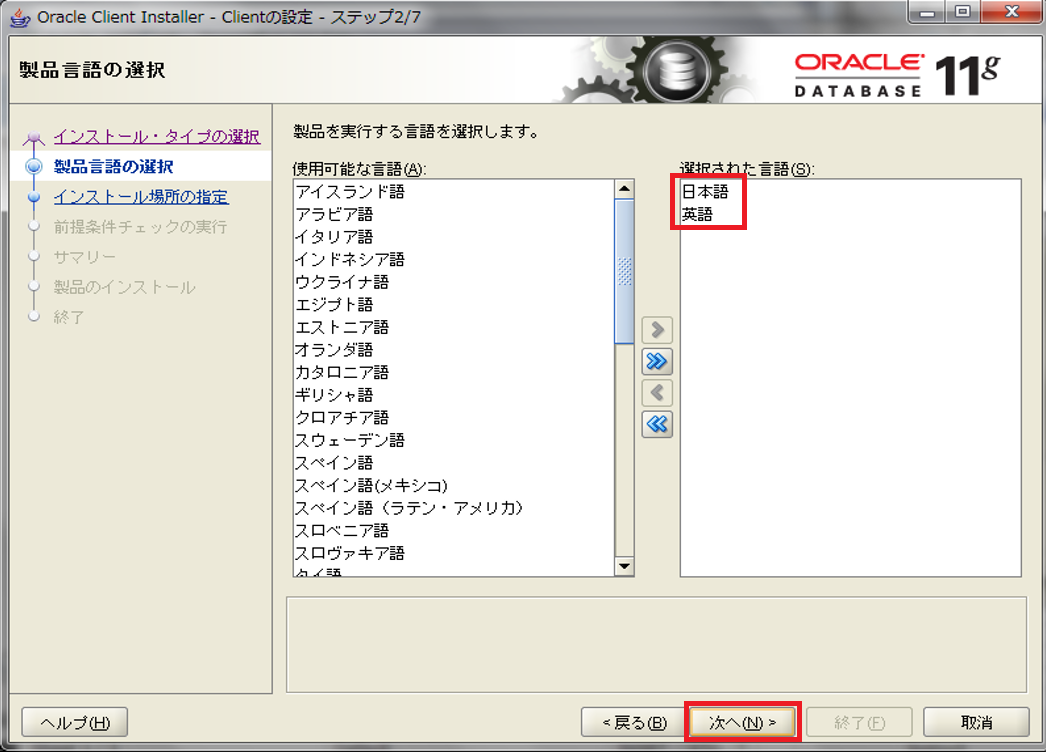The image size is (1046, 752).
Task: Remove all languages with double left arrow
Action: pyautogui.click(x=657, y=424)
